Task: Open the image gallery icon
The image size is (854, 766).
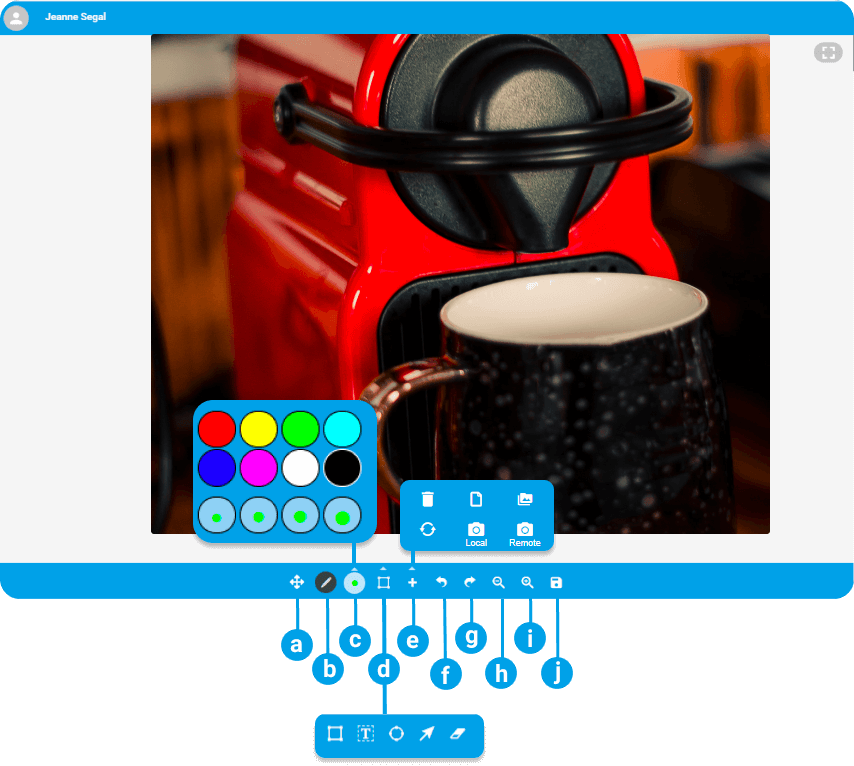Action: 524,499
